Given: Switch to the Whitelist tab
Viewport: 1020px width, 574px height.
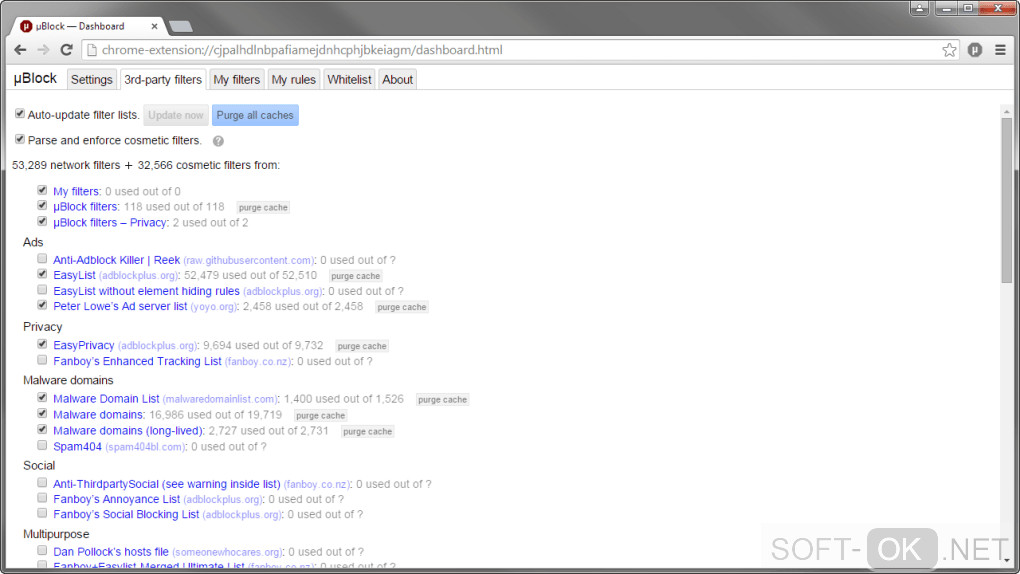Looking at the screenshot, I should [349, 79].
